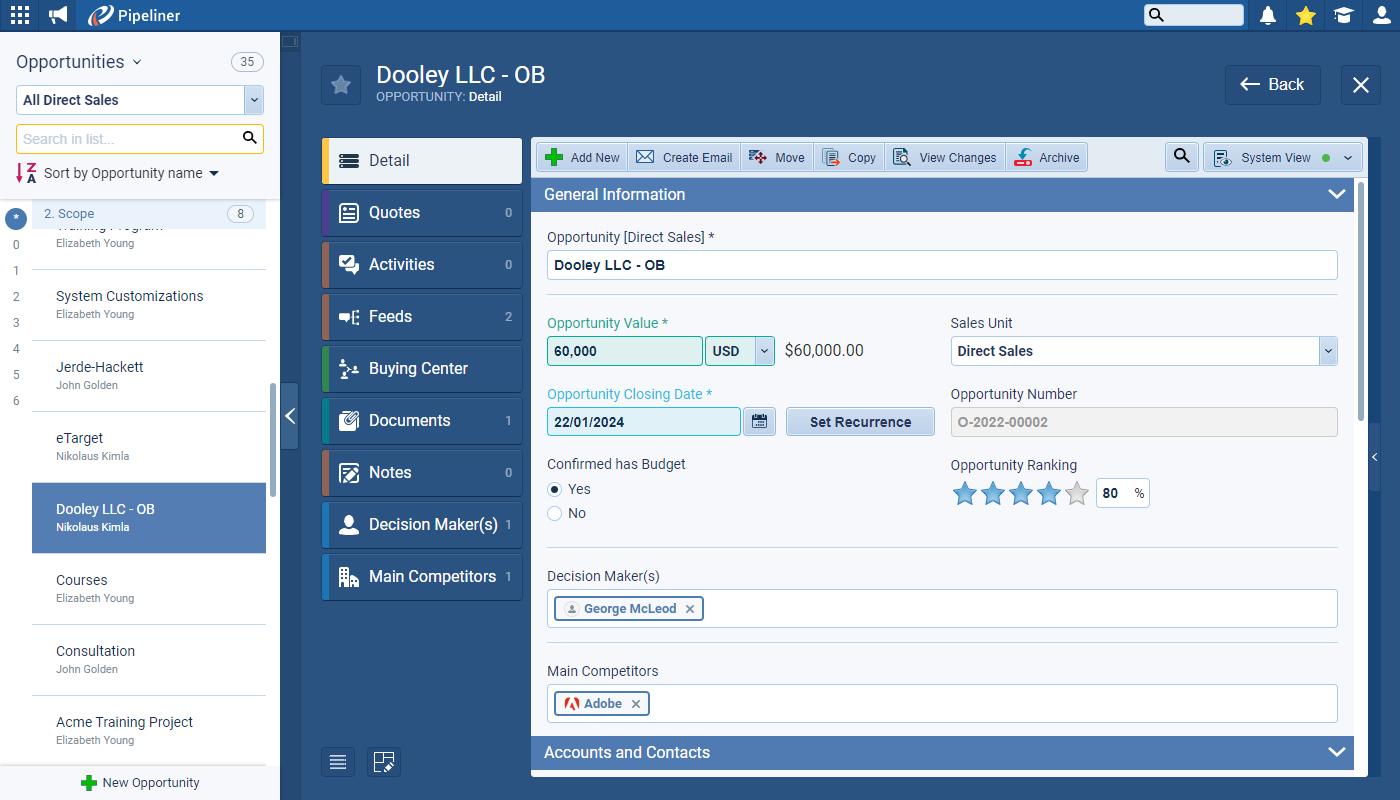Screen dimensions: 1400x800
Task: Open the All Direct Sales dropdown
Action: (x=254, y=100)
